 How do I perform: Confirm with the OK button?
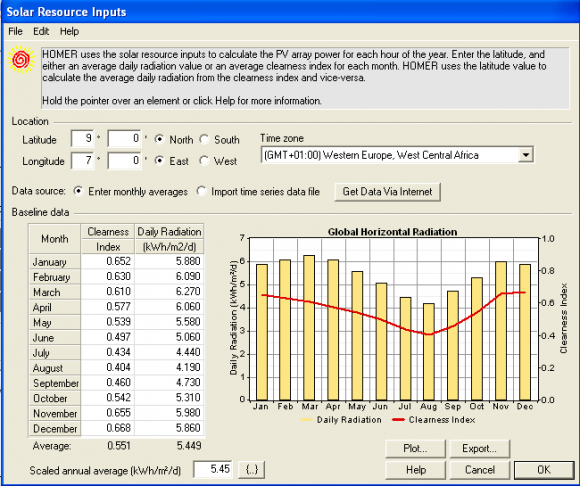pyautogui.click(x=544, y=470)
